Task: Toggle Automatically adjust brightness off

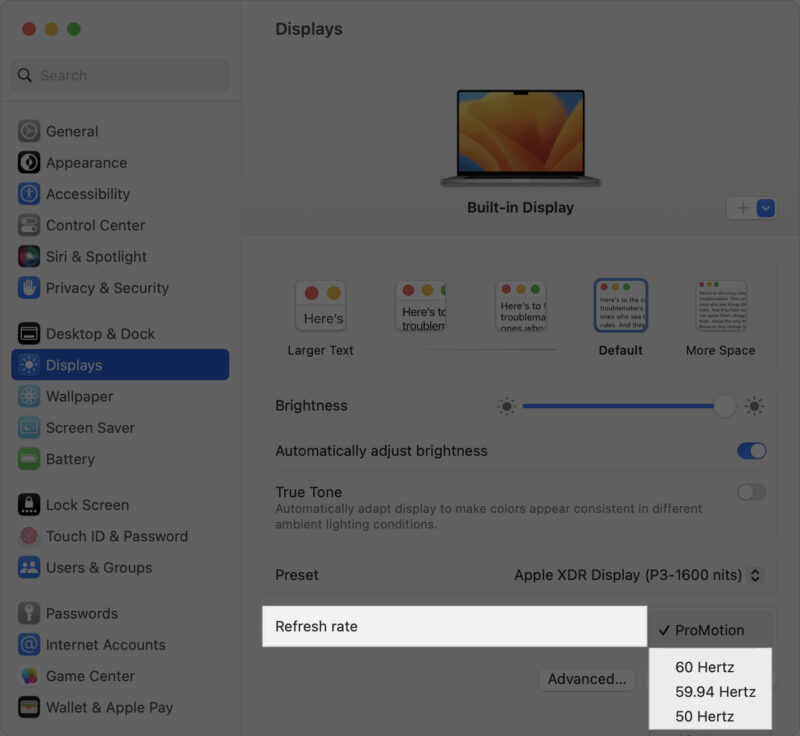Action: coord(750,451)
